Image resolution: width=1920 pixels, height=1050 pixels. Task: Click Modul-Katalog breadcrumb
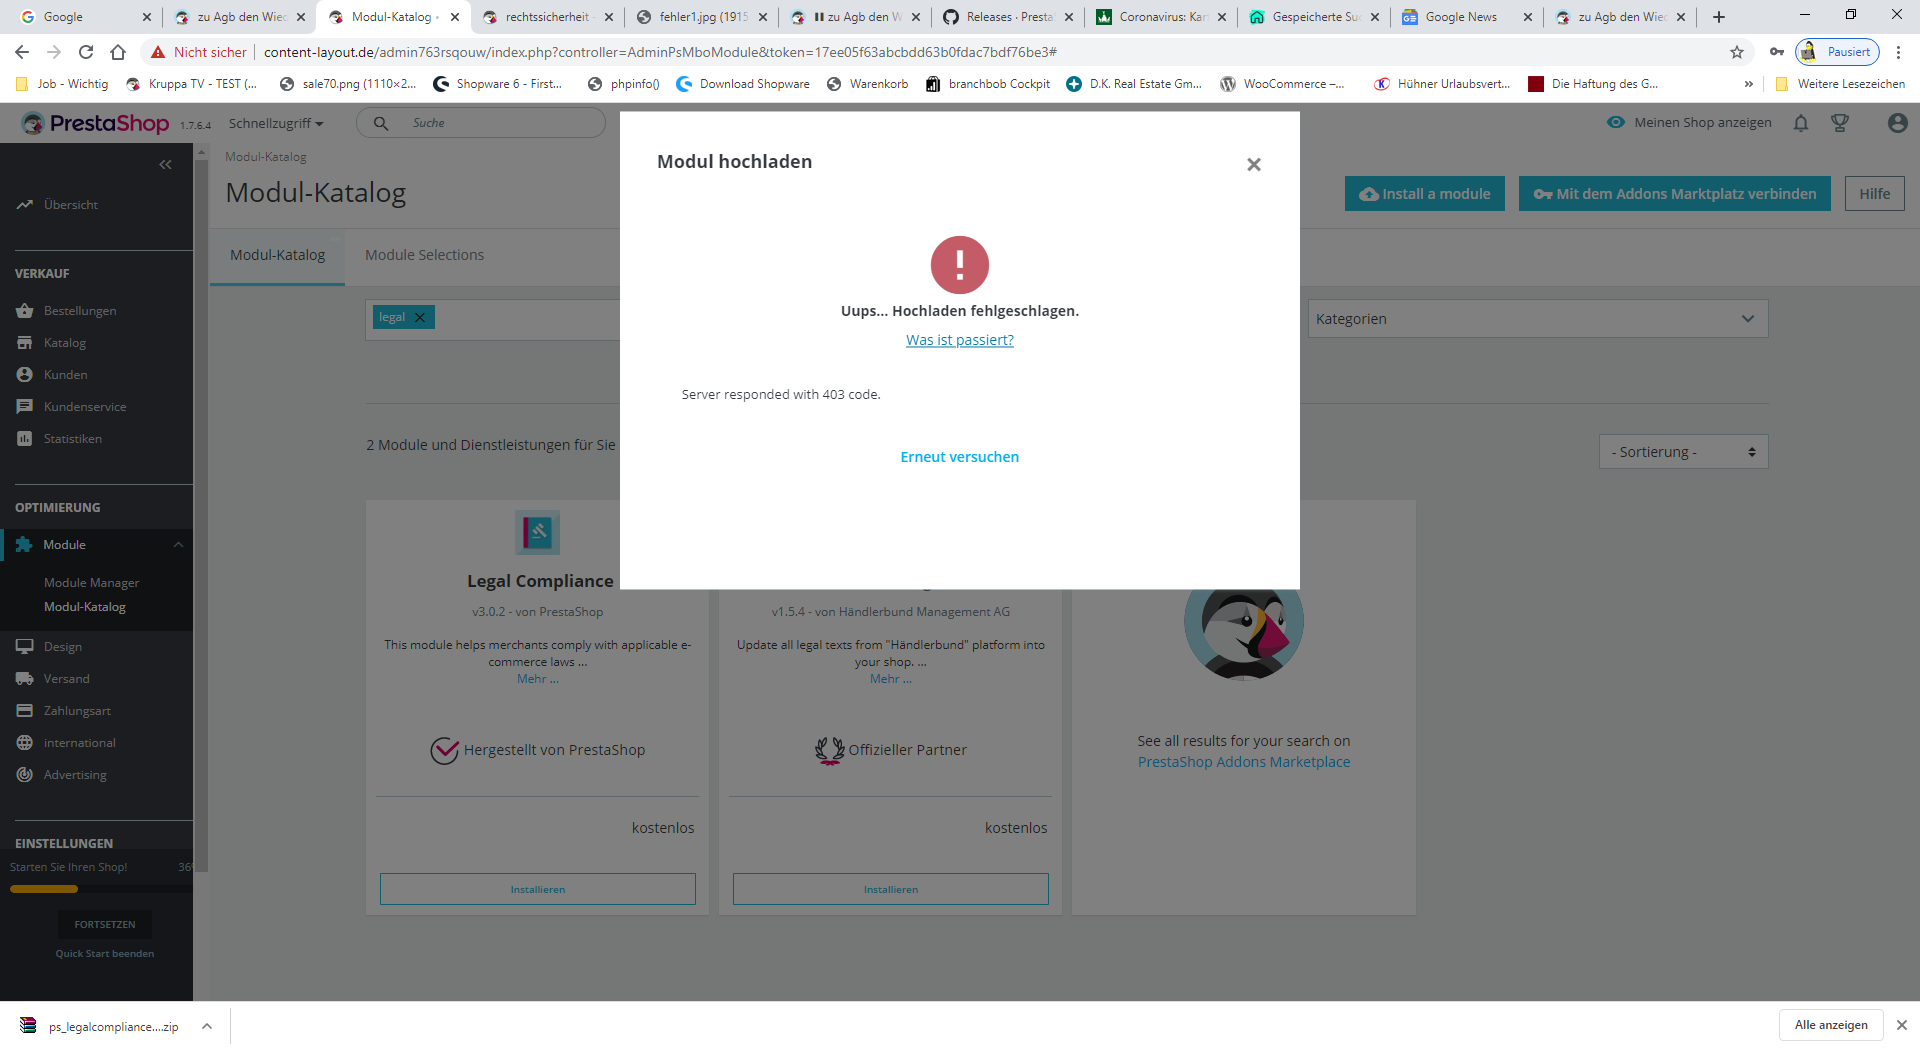pos(266,157)
